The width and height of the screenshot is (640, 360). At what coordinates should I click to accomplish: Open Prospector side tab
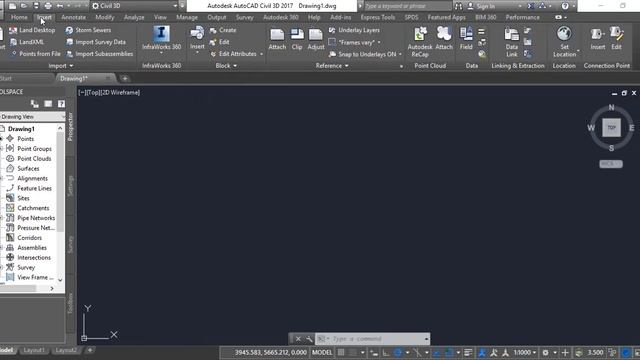click(x=70, y=127)
